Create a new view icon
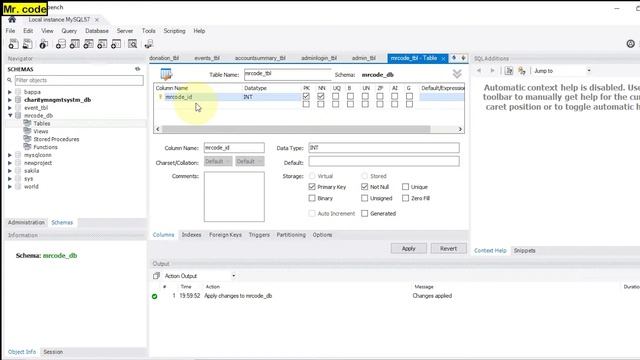This screenshot has height=360, width=640. (x=89, y=44)
